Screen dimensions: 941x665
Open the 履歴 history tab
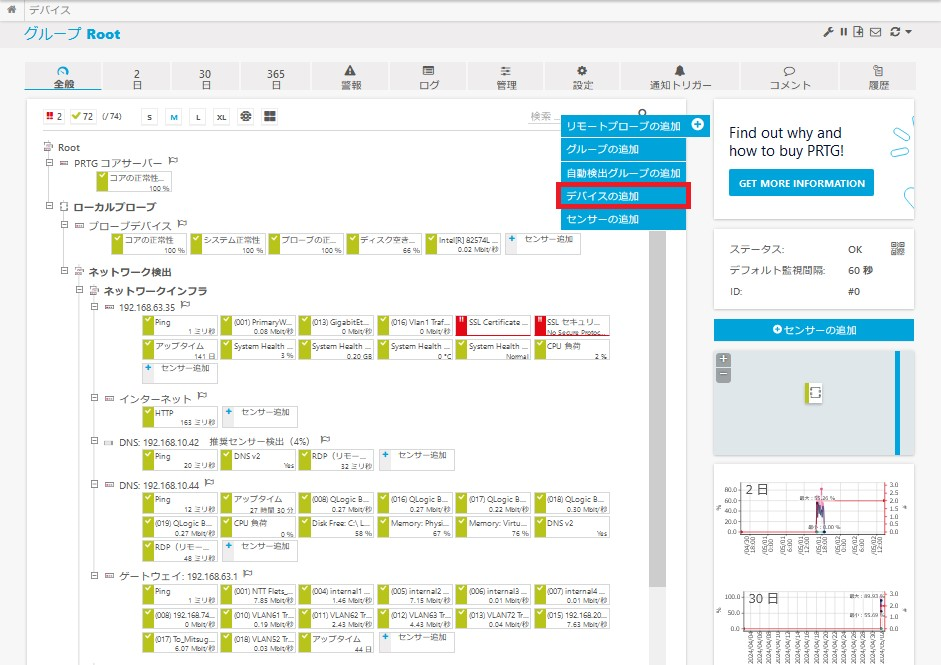tap(878, 77)
